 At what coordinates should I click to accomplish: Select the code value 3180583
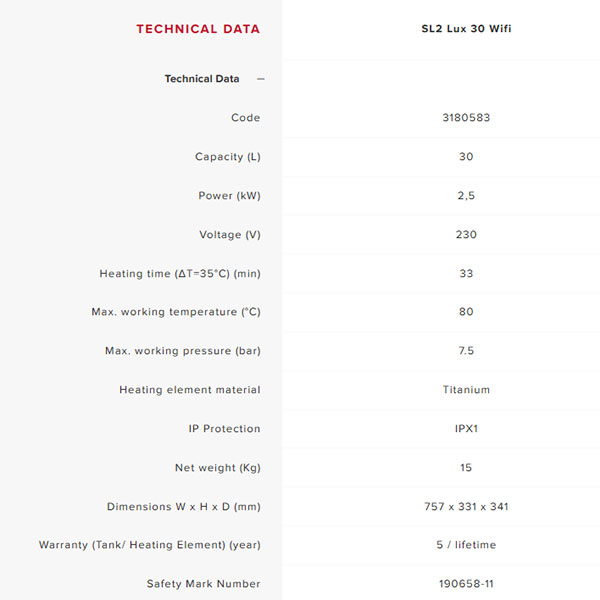(466, 118)
